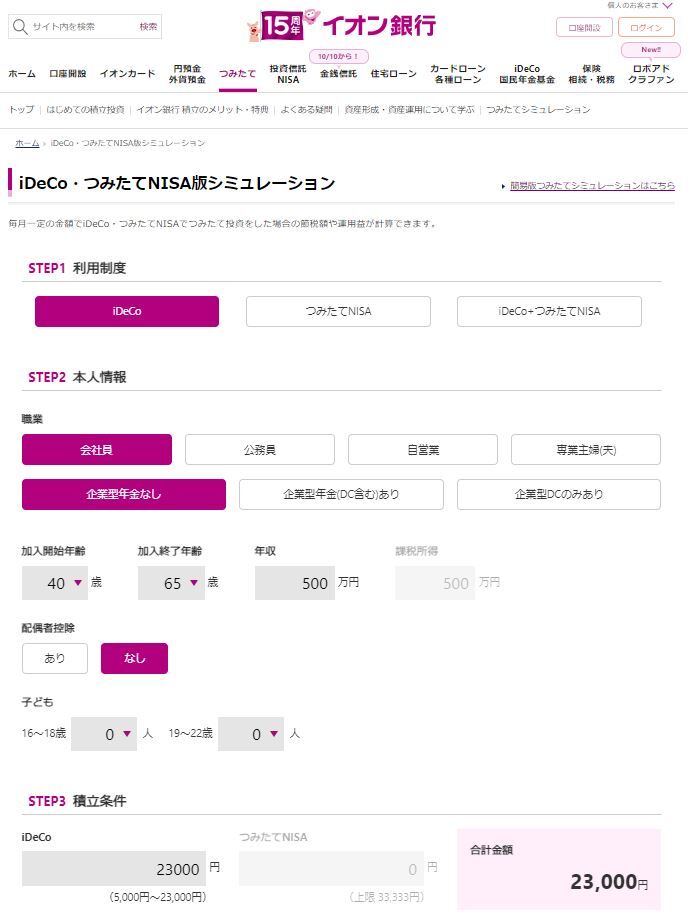Image resolution: width=688 pixels, height=922 pixels.
Task: Open 保険 相続・税務 menu item
Action: click(x=591, y=74)
